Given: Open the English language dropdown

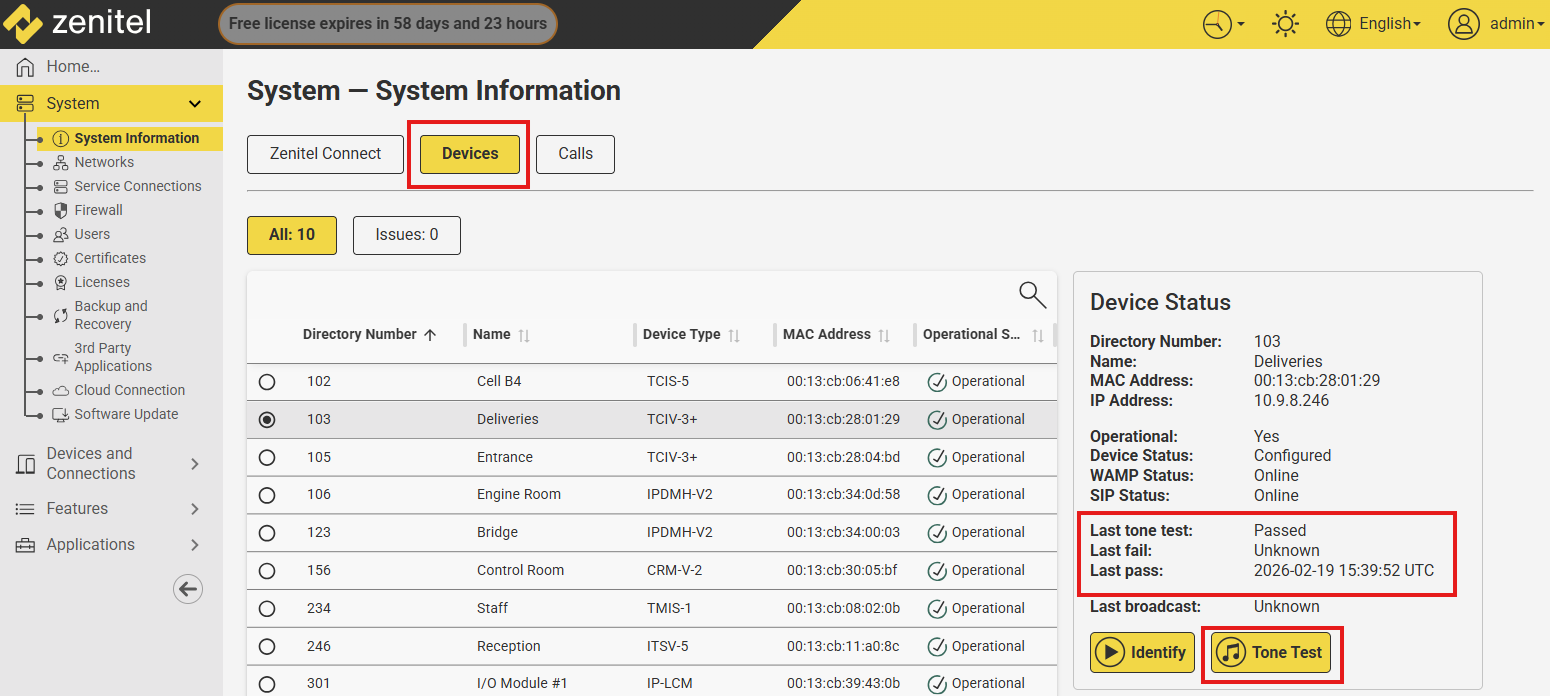Looking at the screenshot, I should point(1373,24).
